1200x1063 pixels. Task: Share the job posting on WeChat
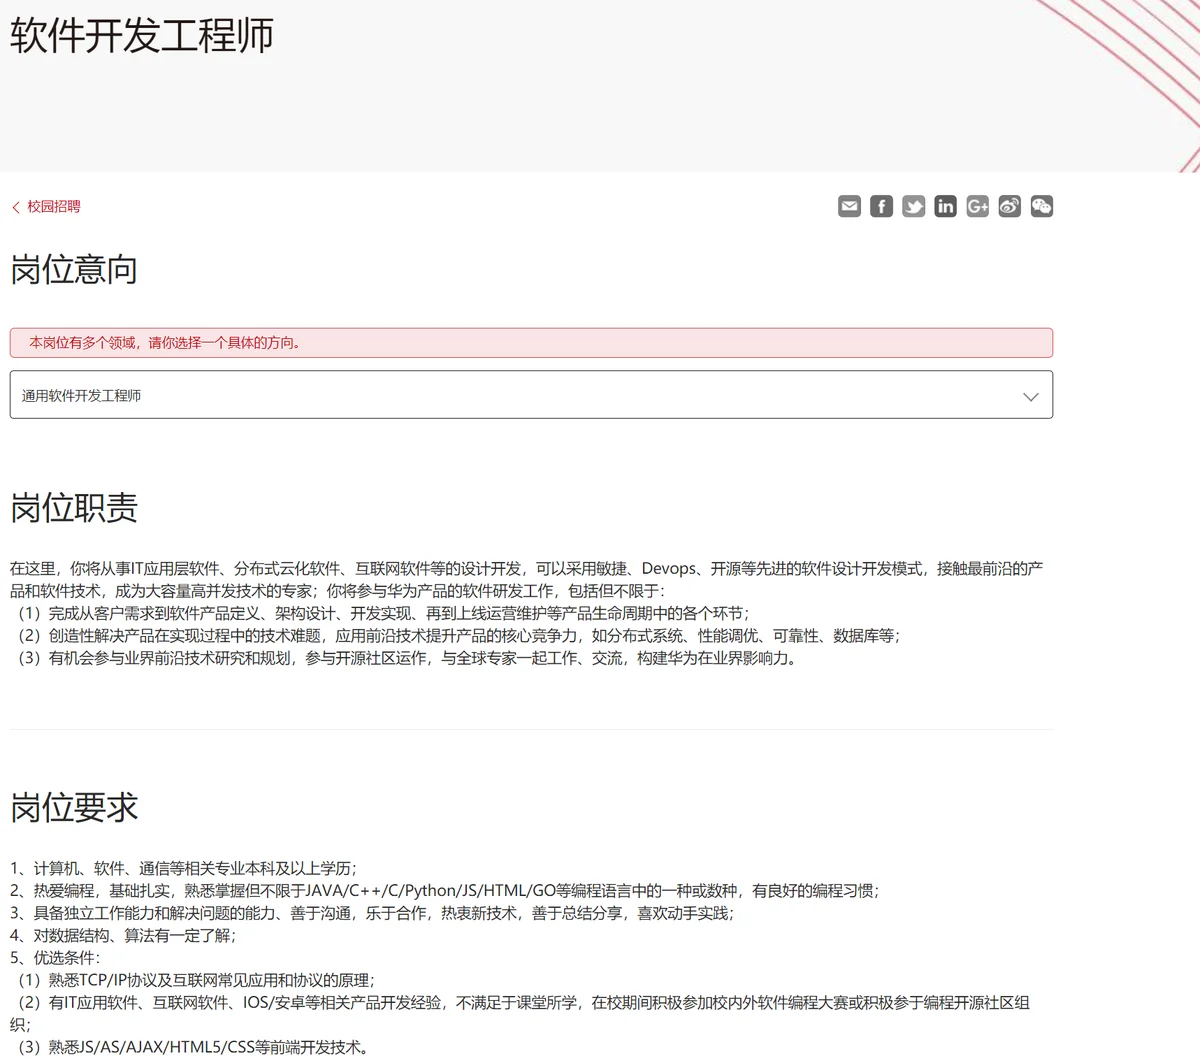pos(1041,206)
